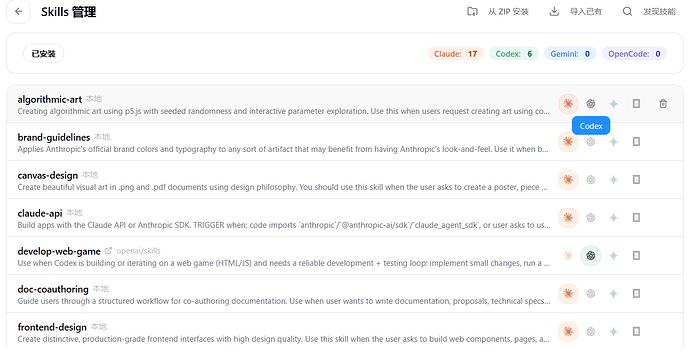Enable Gemini for claude-api skill
690x360 pixels.
613,218
